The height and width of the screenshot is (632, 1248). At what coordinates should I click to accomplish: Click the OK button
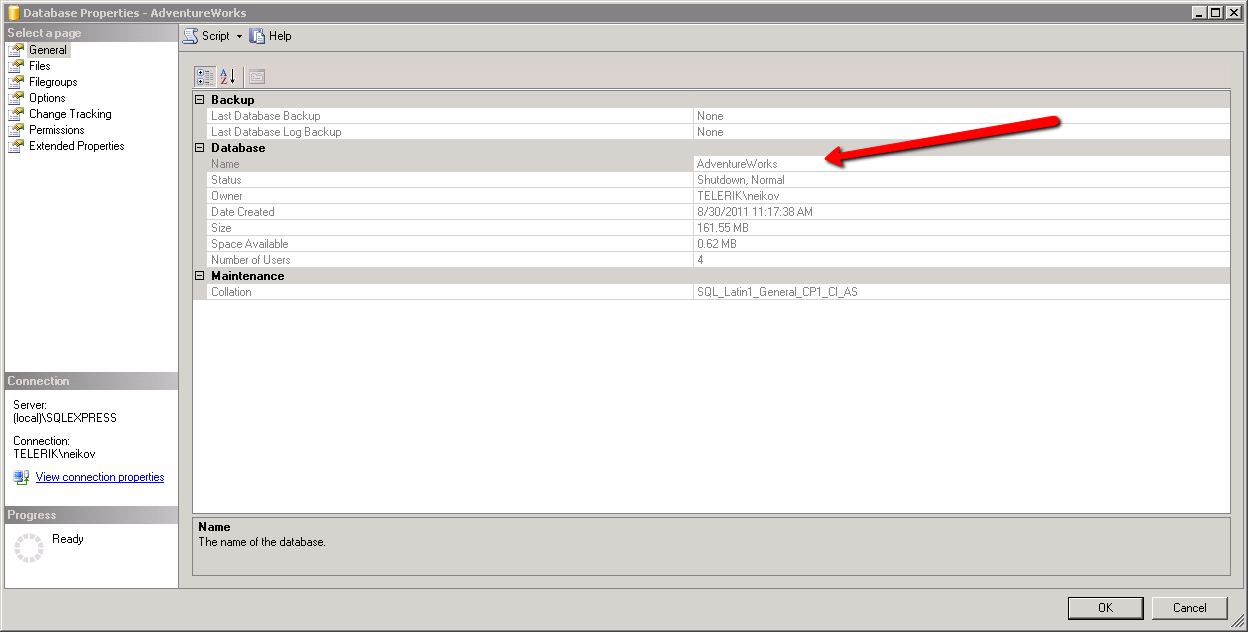(x=1105, y=607)
